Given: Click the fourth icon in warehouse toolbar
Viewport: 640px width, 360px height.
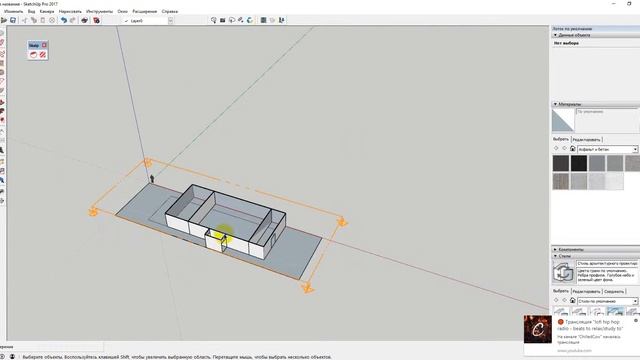Looking at the screenshot, I should 241,20.
